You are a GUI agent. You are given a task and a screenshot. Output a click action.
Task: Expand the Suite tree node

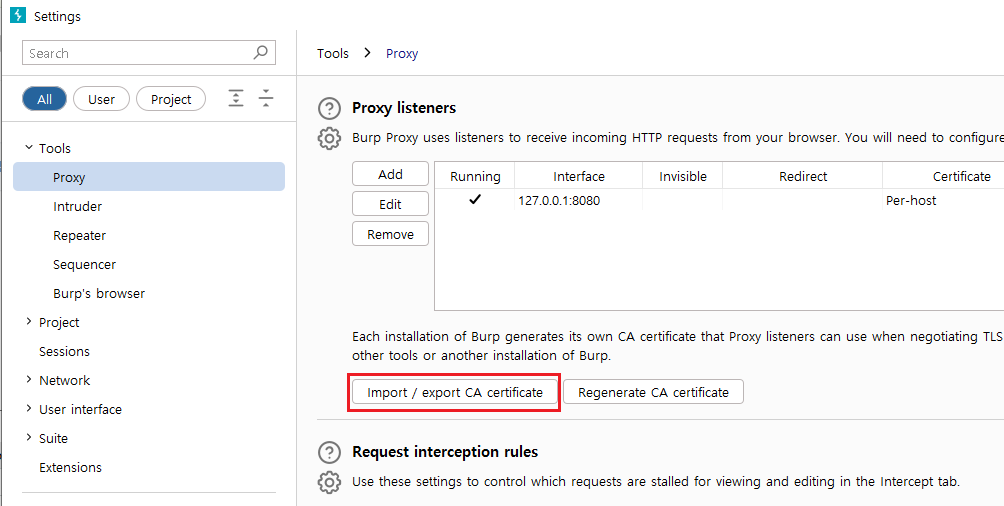pos(28,438)
